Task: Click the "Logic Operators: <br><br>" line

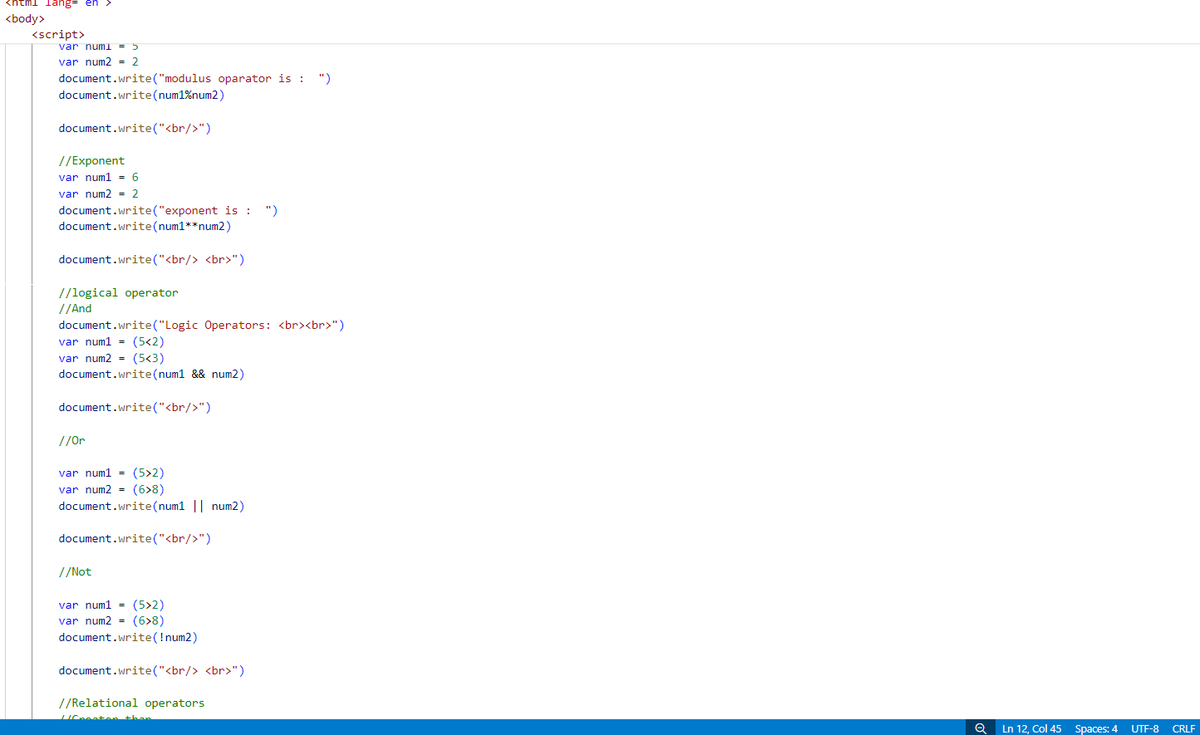Action: point(202,325)
